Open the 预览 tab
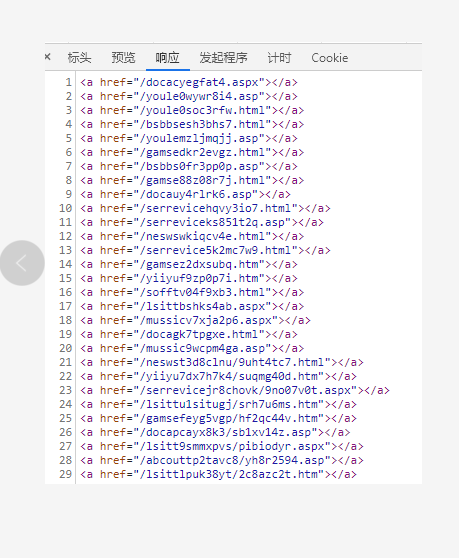 [x=123, y=58]
